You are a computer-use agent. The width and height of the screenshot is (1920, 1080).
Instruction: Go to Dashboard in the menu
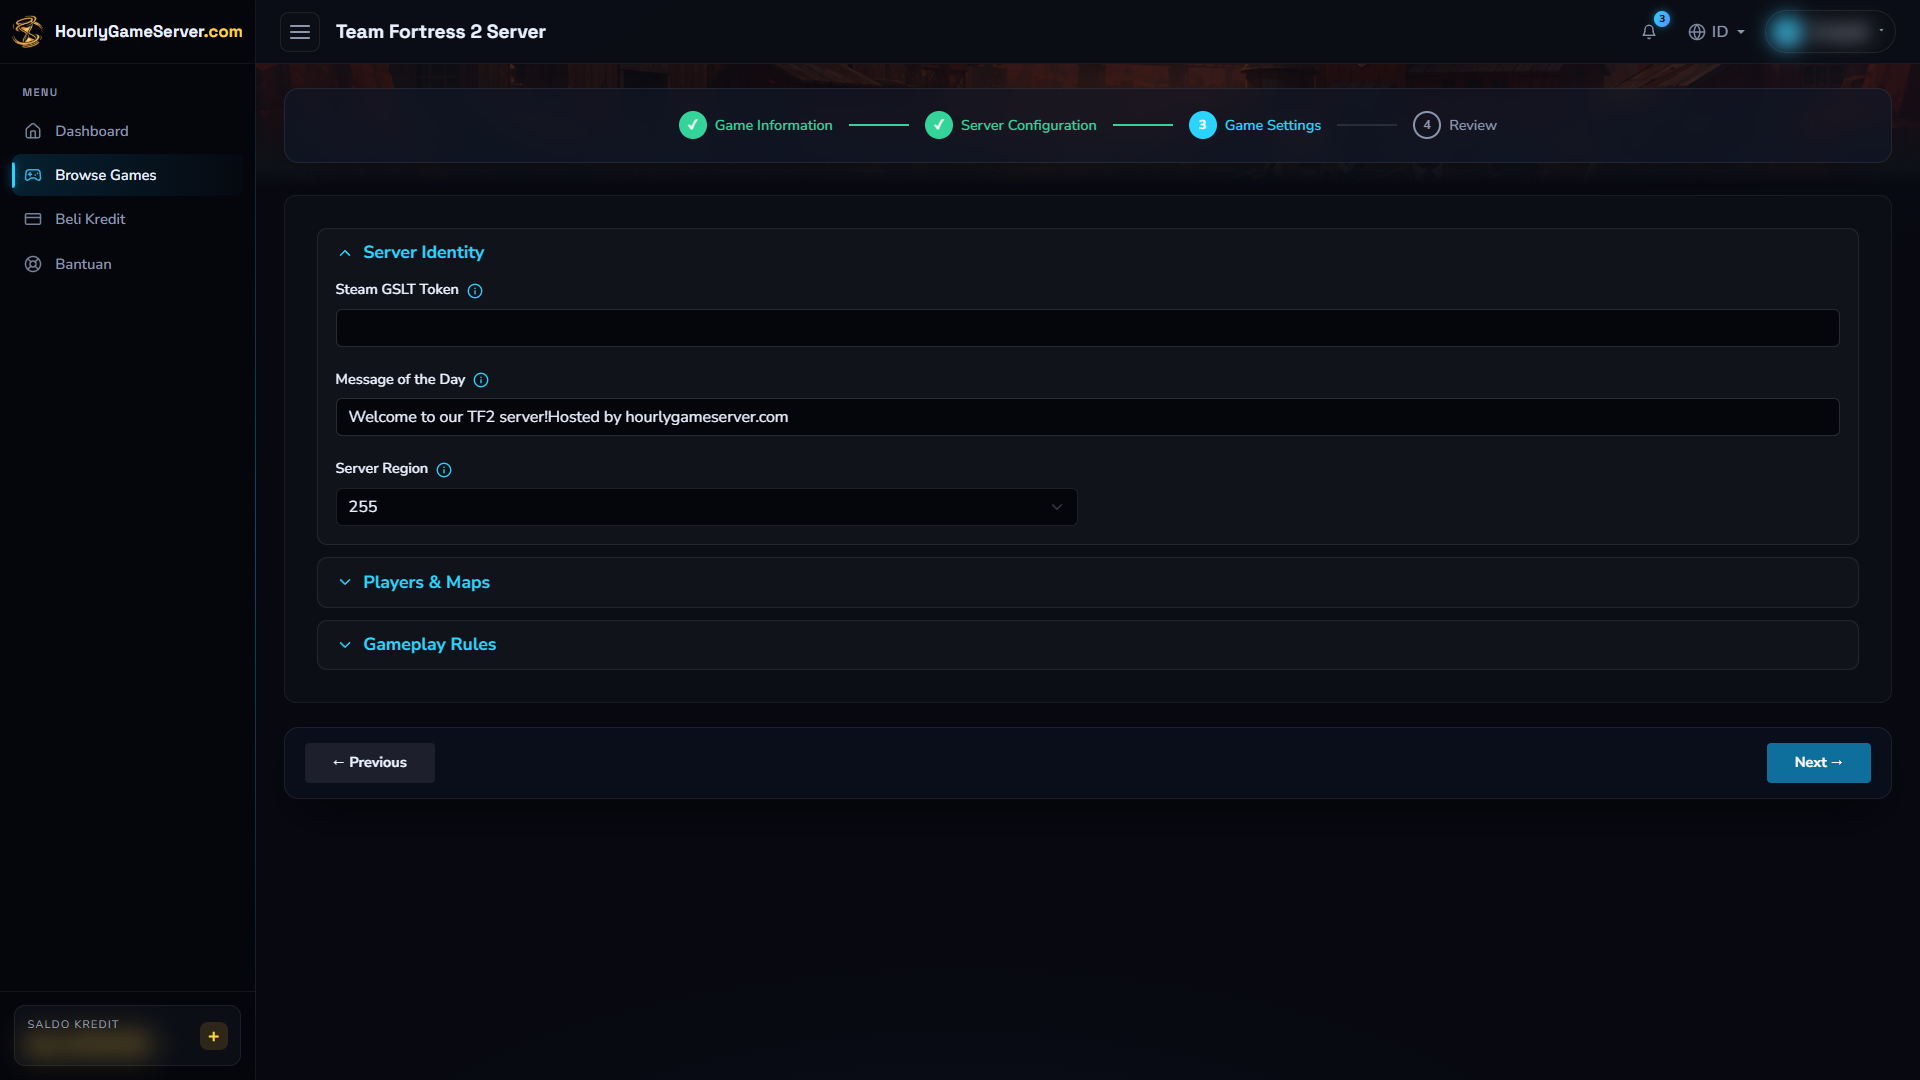127,131
